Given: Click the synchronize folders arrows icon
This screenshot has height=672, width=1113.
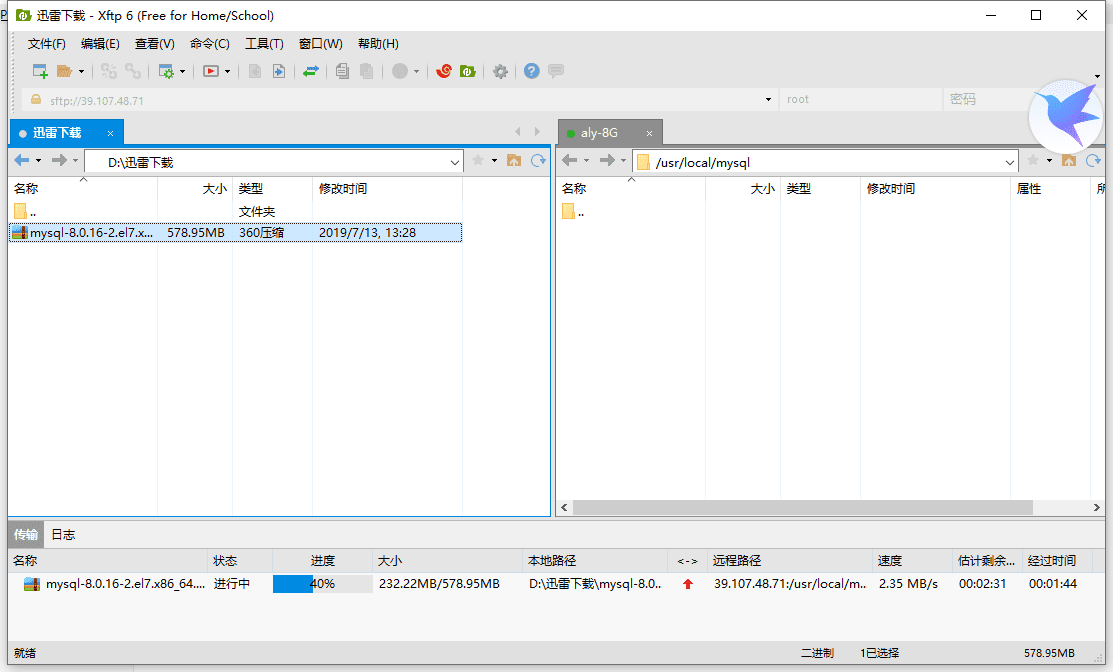Looking at the screenshot, I should click(311, 71).
